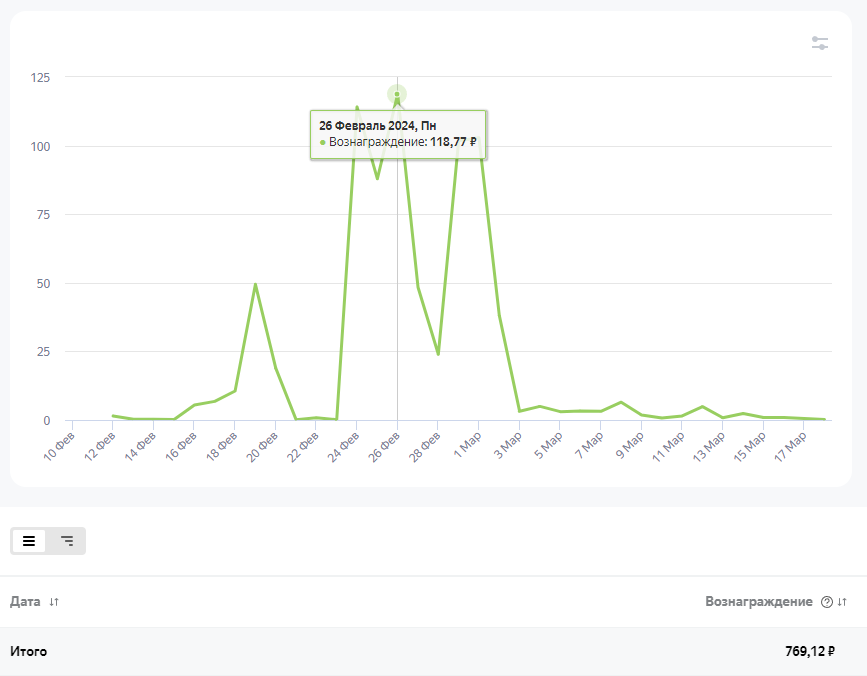The height and width of the screenshot is (676, 867).
Task: Select the Итого total row
Action: tap(29, 652)
